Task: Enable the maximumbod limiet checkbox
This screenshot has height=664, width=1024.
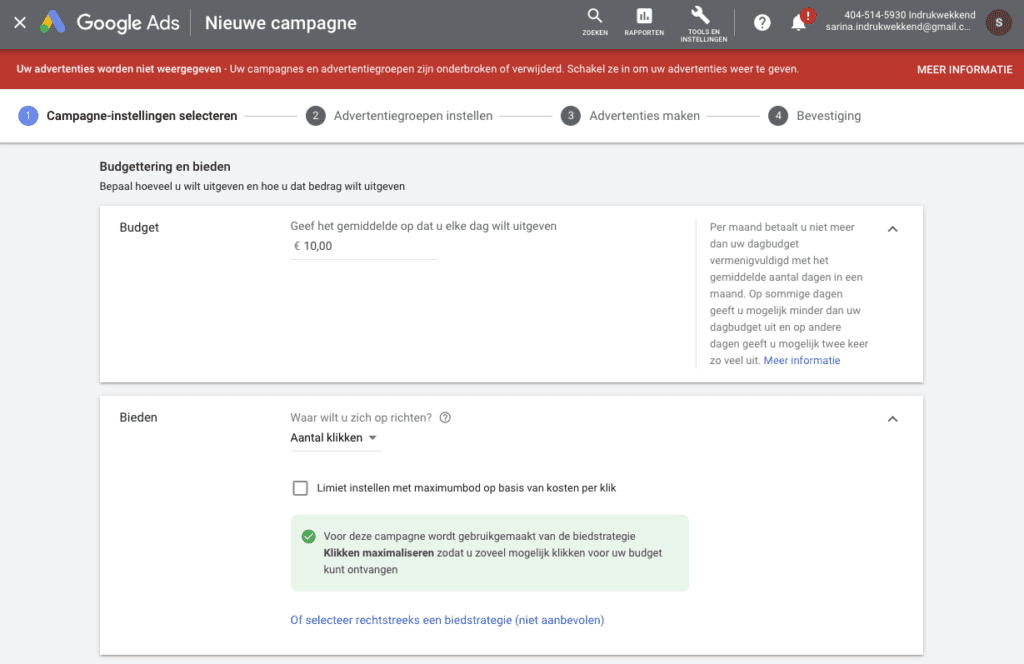Action: click(x=300, y=488)
